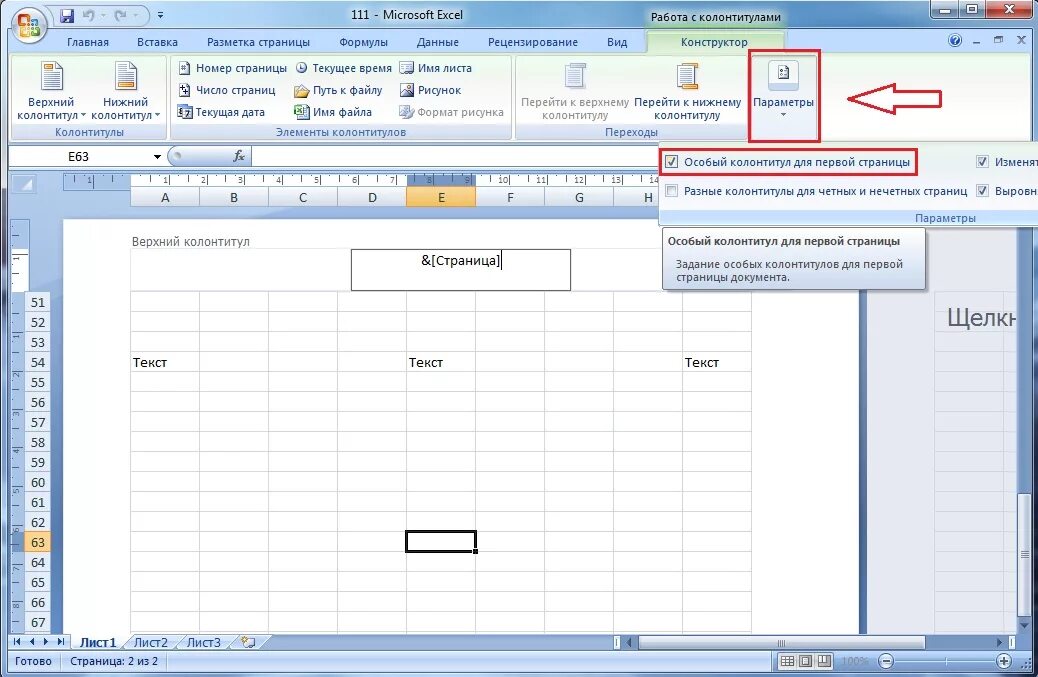Select row 54 header

pos(38,363)
